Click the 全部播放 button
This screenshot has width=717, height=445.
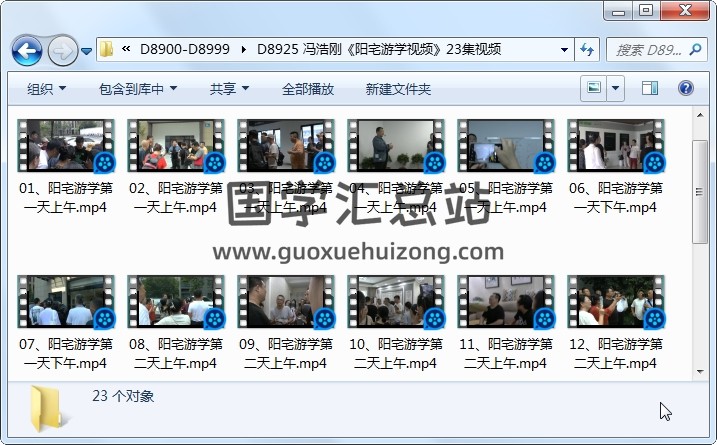pos(308,89)
